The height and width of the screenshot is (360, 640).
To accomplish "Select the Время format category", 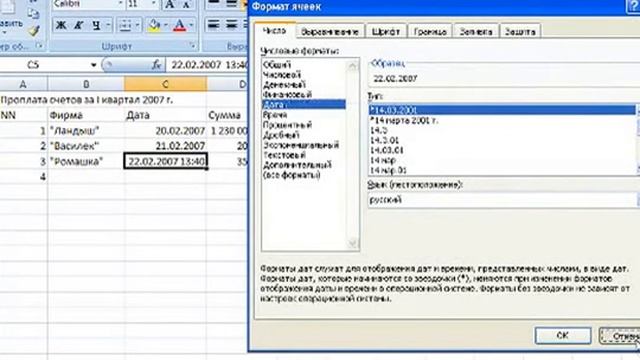I will point(275,115).
